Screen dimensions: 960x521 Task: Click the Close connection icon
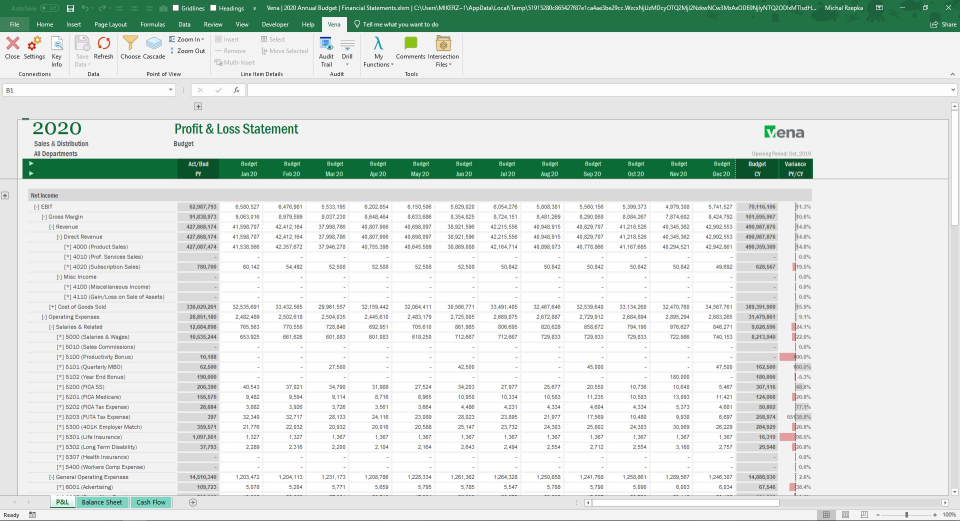pos(12,44)
